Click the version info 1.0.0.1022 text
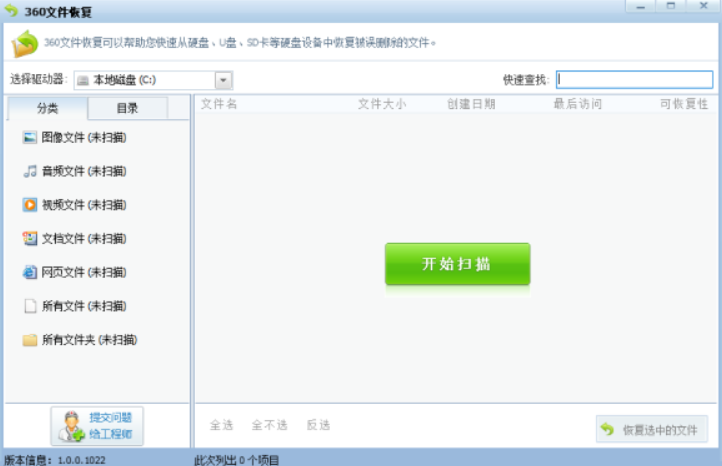Viewport: 722px width, 466px height. tap(55, 460)
